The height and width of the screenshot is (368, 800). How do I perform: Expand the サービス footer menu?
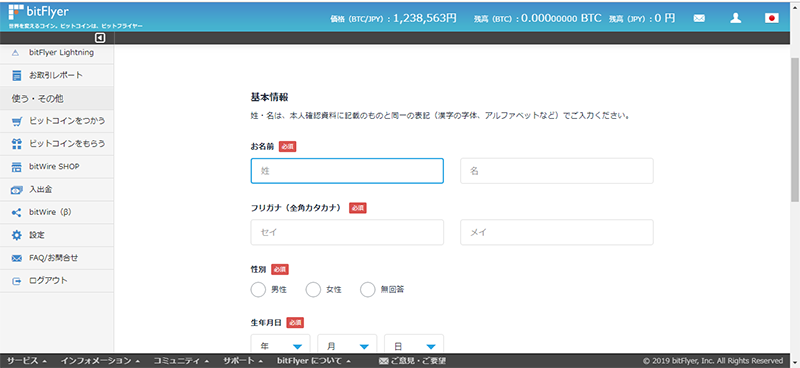click(x=27, y=361)
